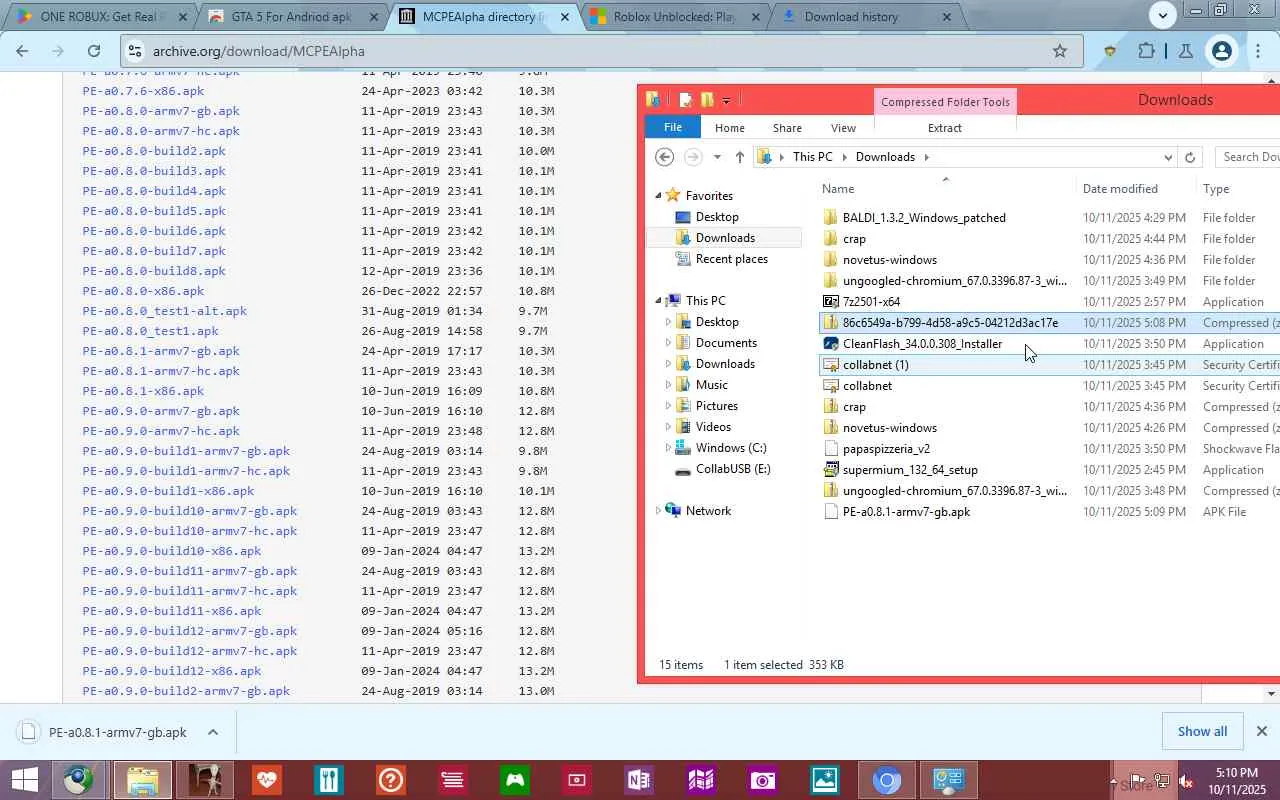
Task: Click the Chrome address bar URL
Action: tap(258, 51)
